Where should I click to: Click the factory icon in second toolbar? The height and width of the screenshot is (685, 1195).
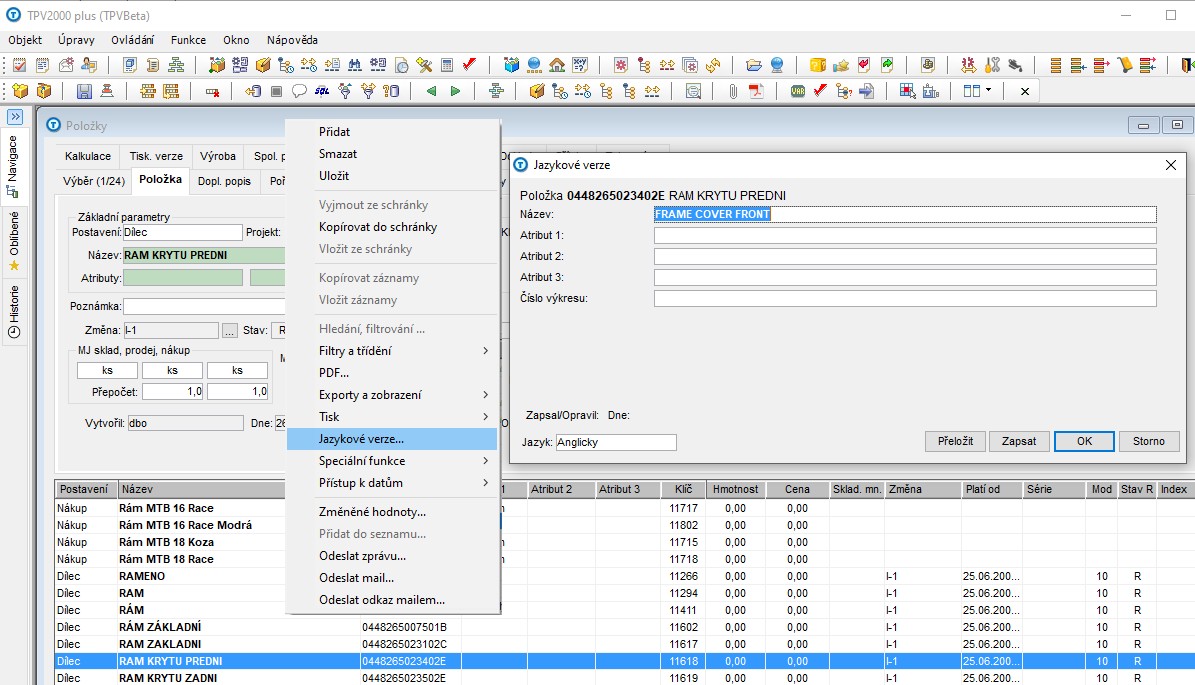click(931, 91)
